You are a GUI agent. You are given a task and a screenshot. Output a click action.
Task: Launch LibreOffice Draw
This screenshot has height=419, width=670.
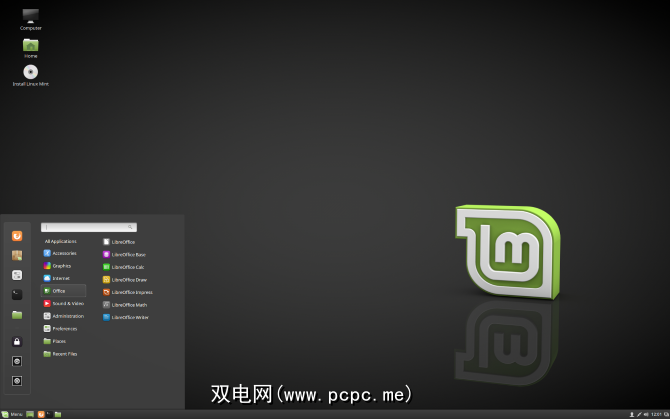(125, 280)
